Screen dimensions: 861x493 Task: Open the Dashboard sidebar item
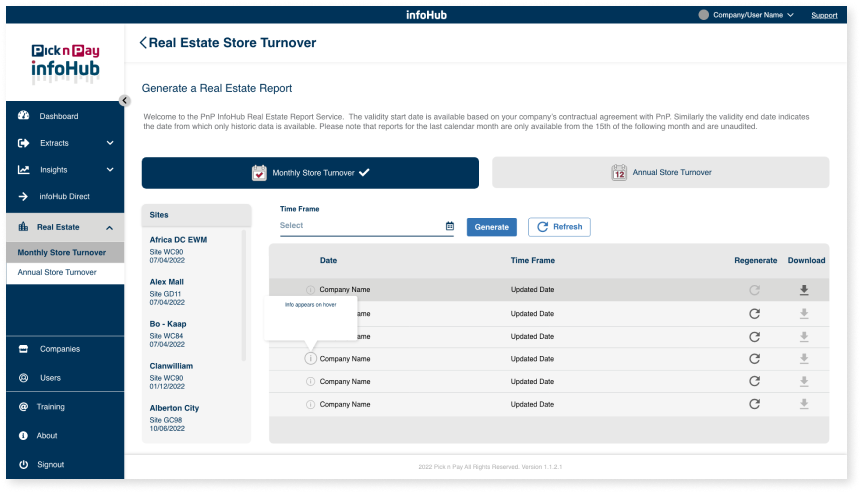tap(59, 116)
